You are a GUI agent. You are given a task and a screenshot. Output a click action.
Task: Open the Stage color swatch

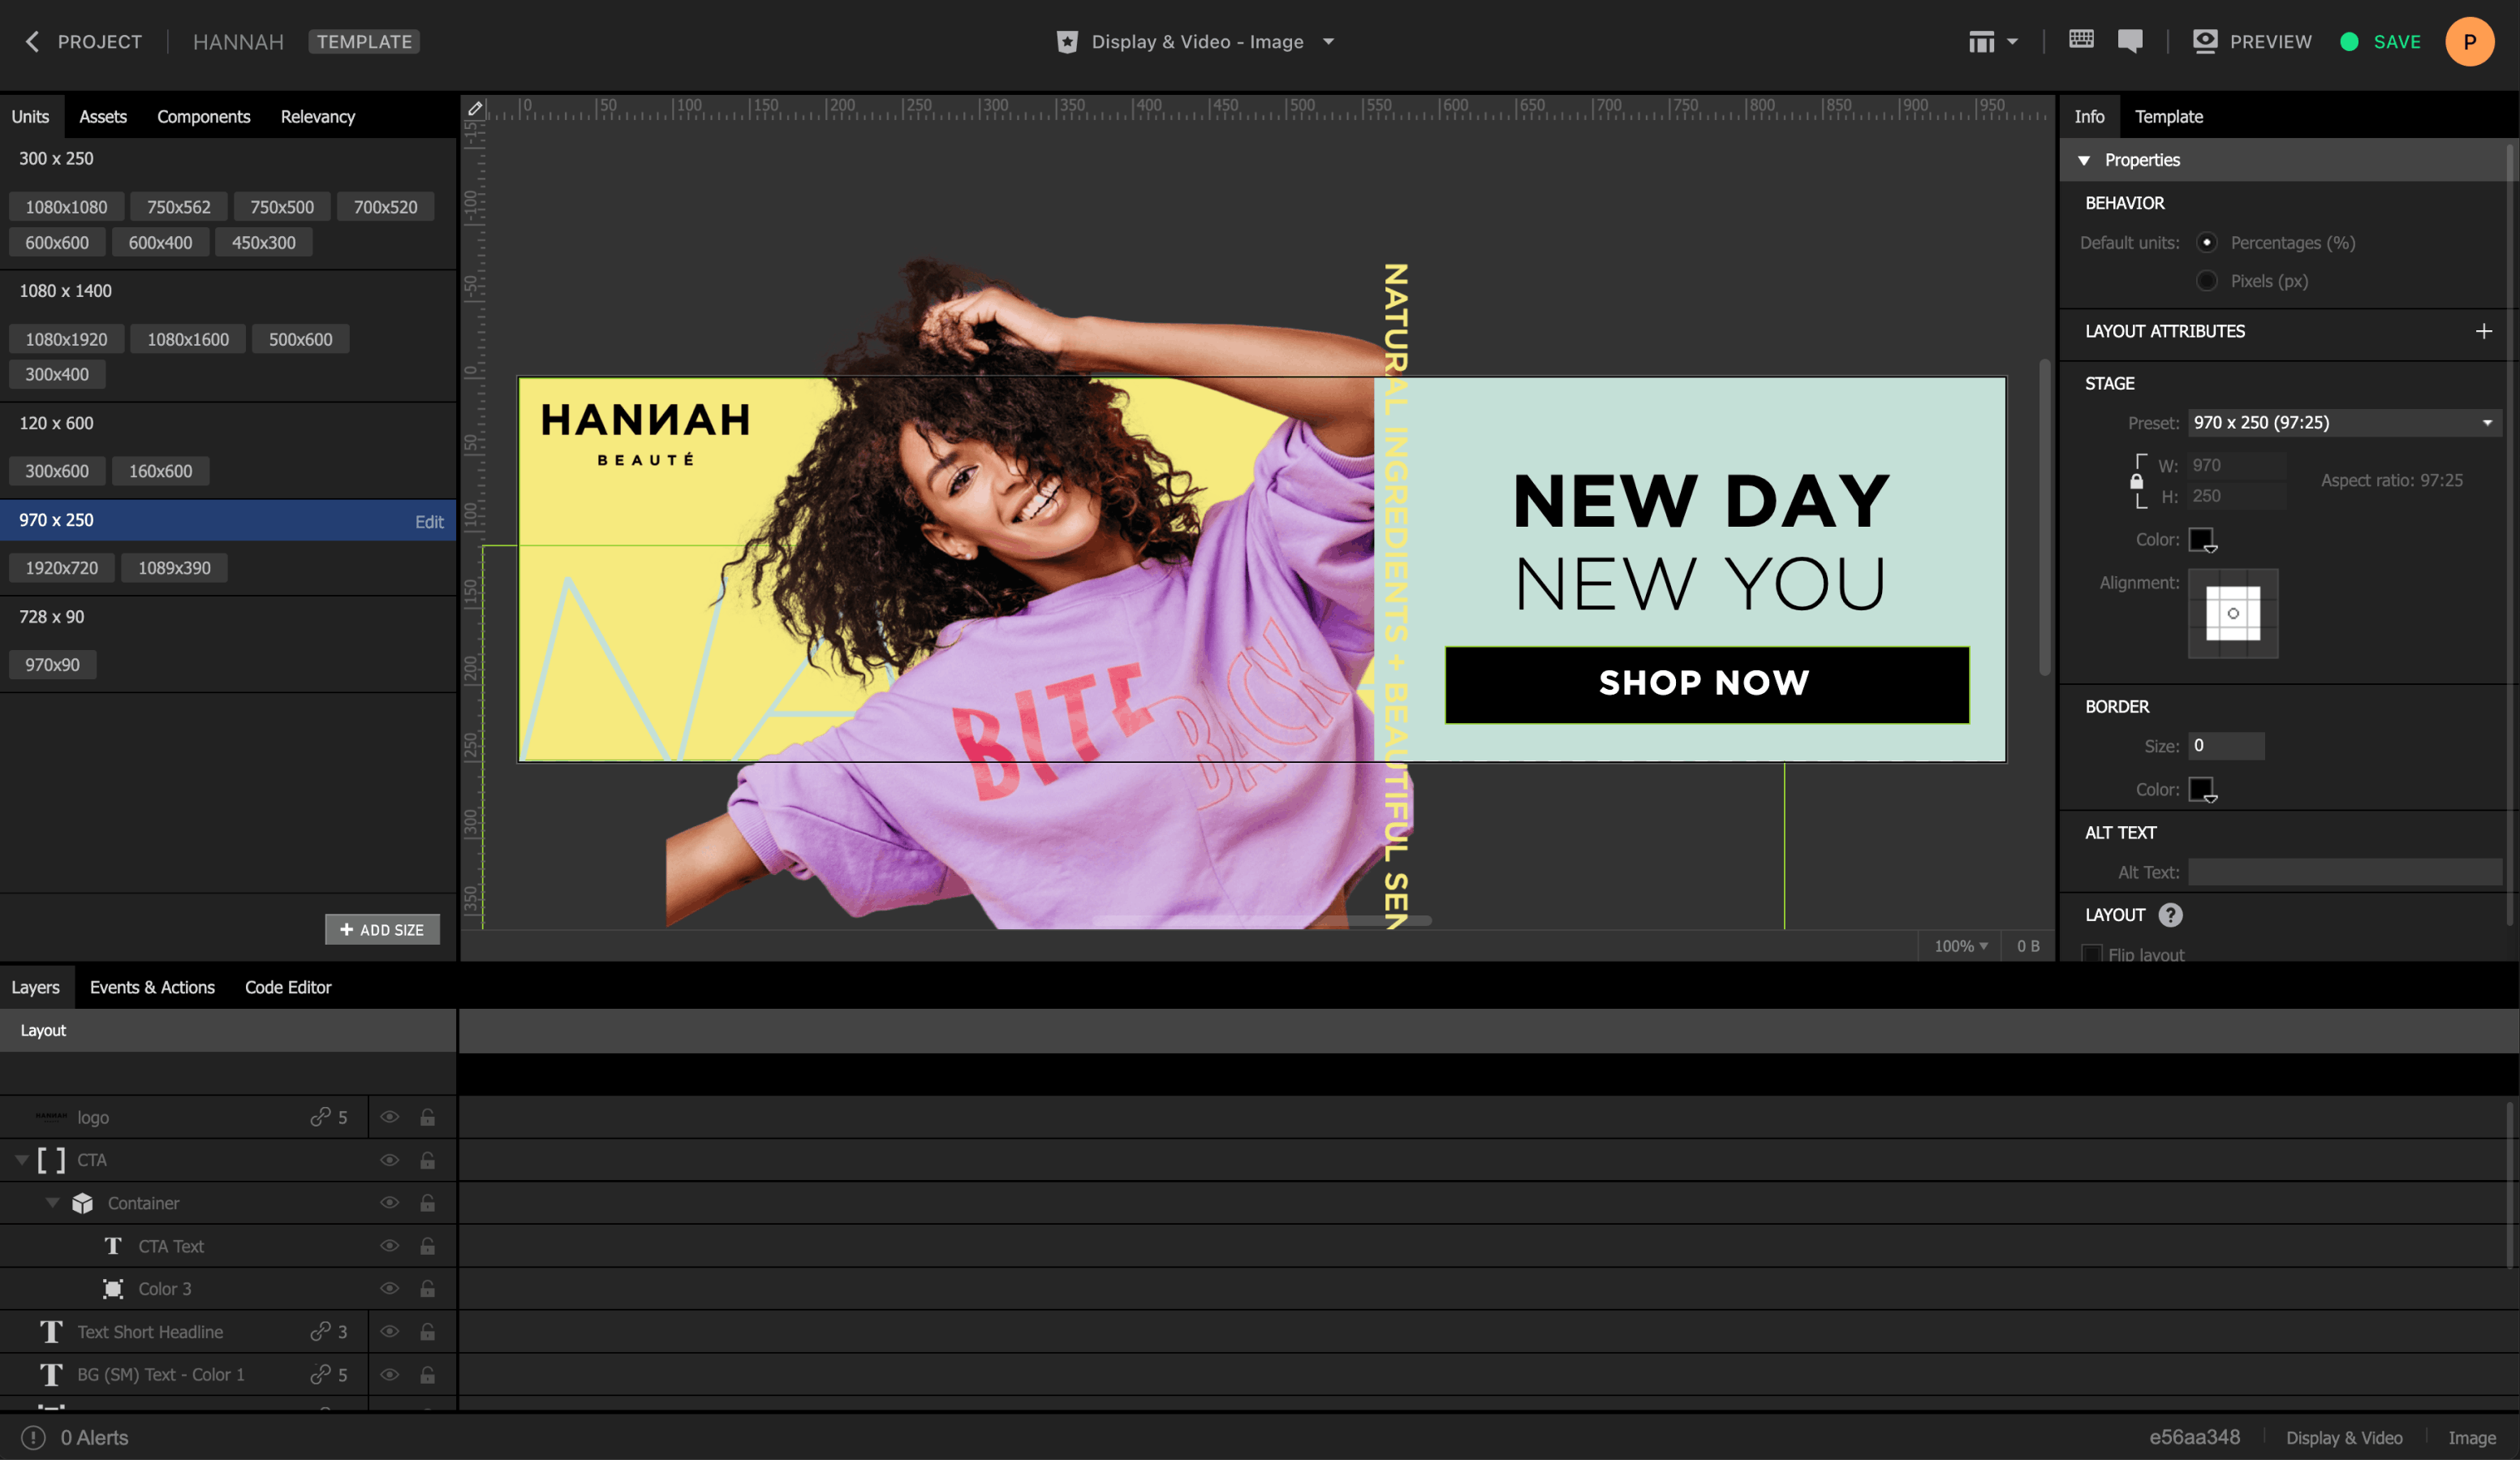tap(2201, 540)
